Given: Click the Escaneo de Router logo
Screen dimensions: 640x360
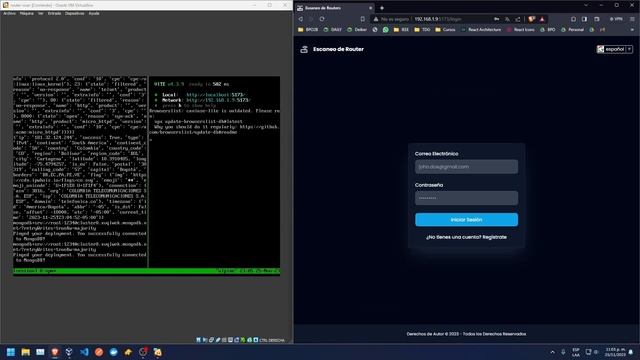Looking at the screenshot, I should point(332,49).
